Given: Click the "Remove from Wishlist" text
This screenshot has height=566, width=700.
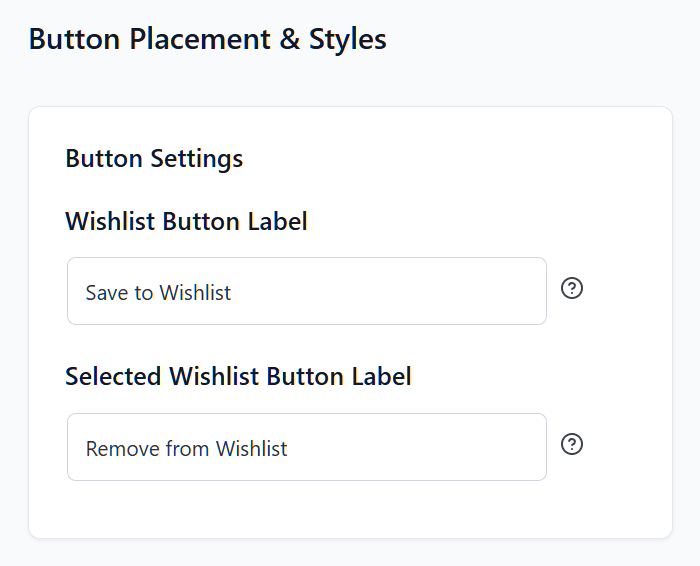Looking at the screenshot, I should coord(186,449).
